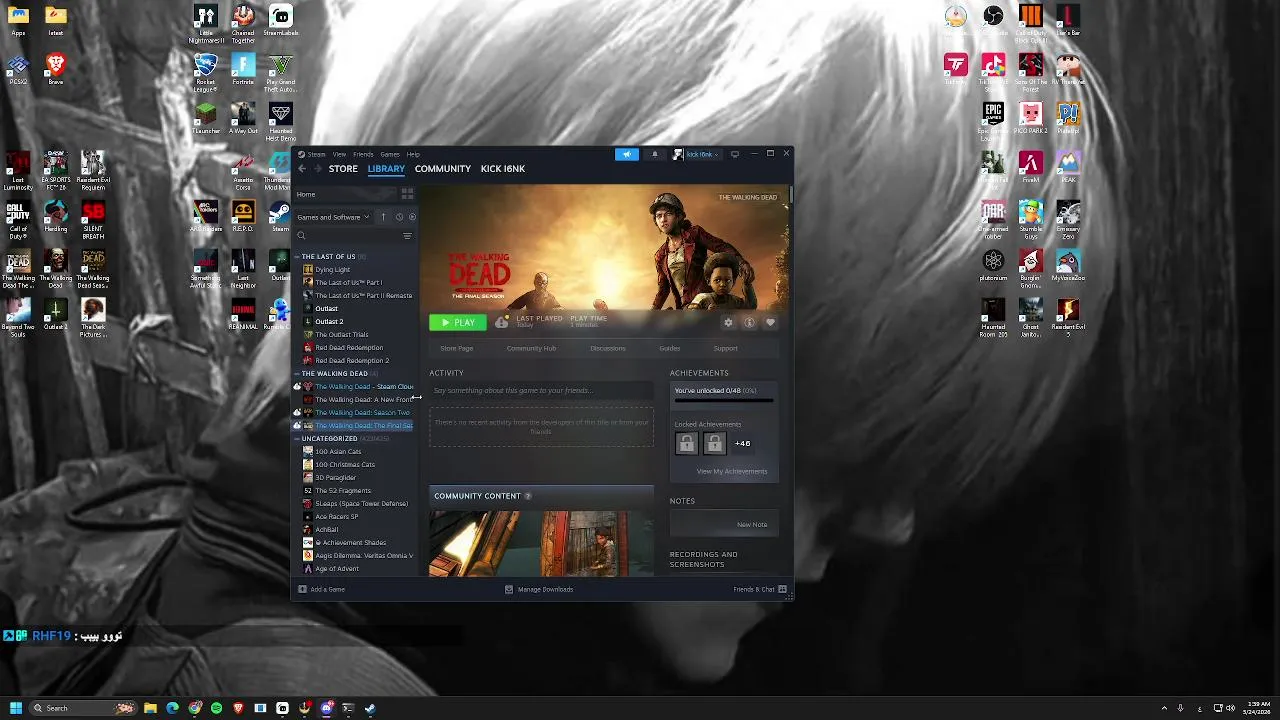
Task: Open File Explorer from taskbar
Action: click(150, 708)
